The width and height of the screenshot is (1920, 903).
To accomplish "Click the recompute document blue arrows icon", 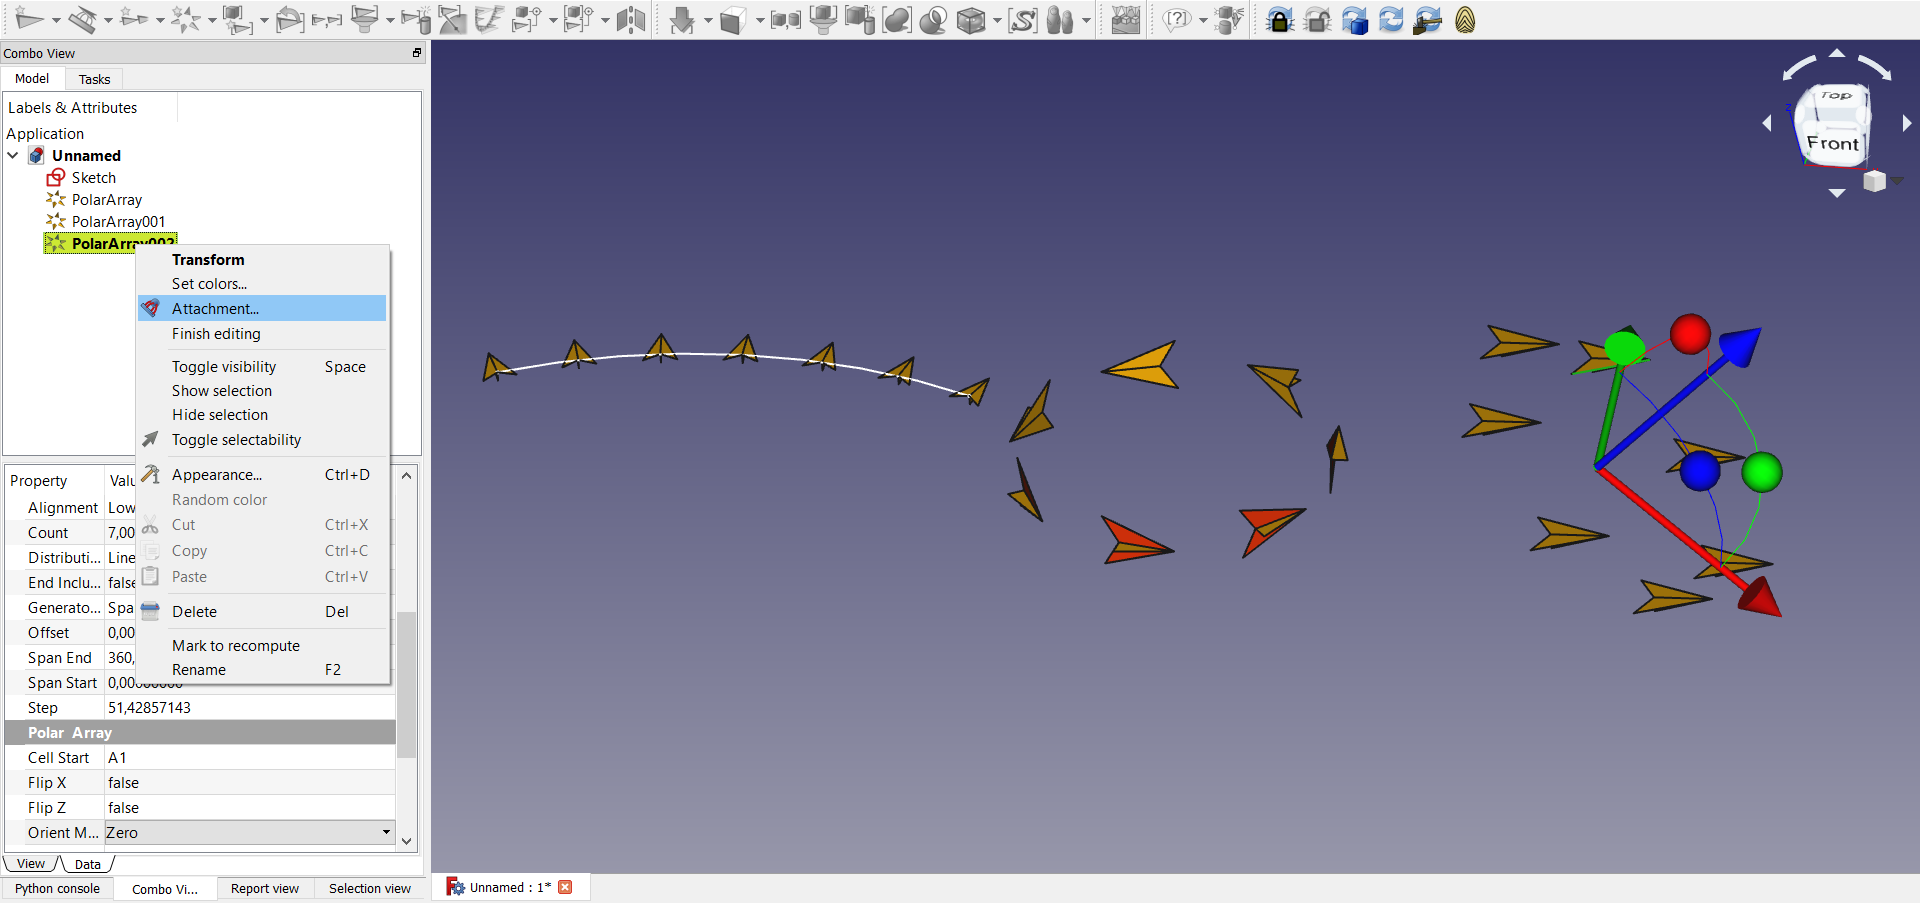I will tap(1391, 20).
